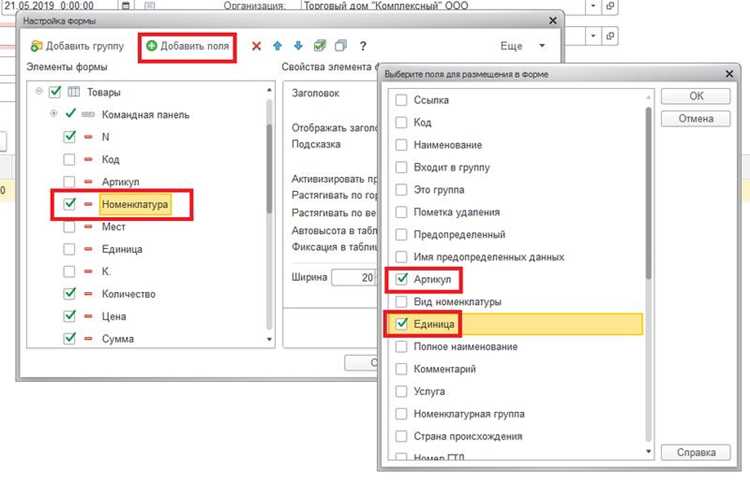Click the Добавить поля button
The height and width of the screenshot is (483, 750).
[188, 46]
